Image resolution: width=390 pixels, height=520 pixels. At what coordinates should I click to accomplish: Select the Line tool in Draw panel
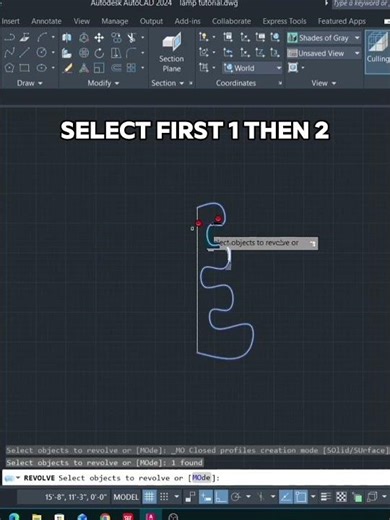pos(24,53)
